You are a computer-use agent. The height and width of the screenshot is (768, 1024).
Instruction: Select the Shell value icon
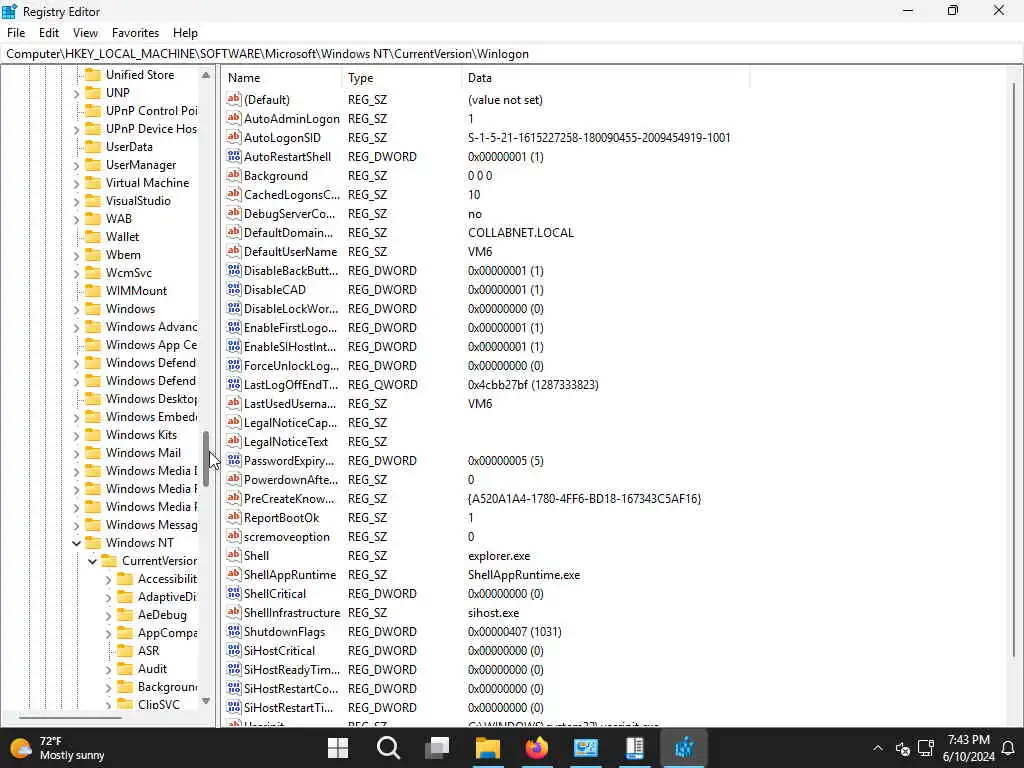coord(234,555)
